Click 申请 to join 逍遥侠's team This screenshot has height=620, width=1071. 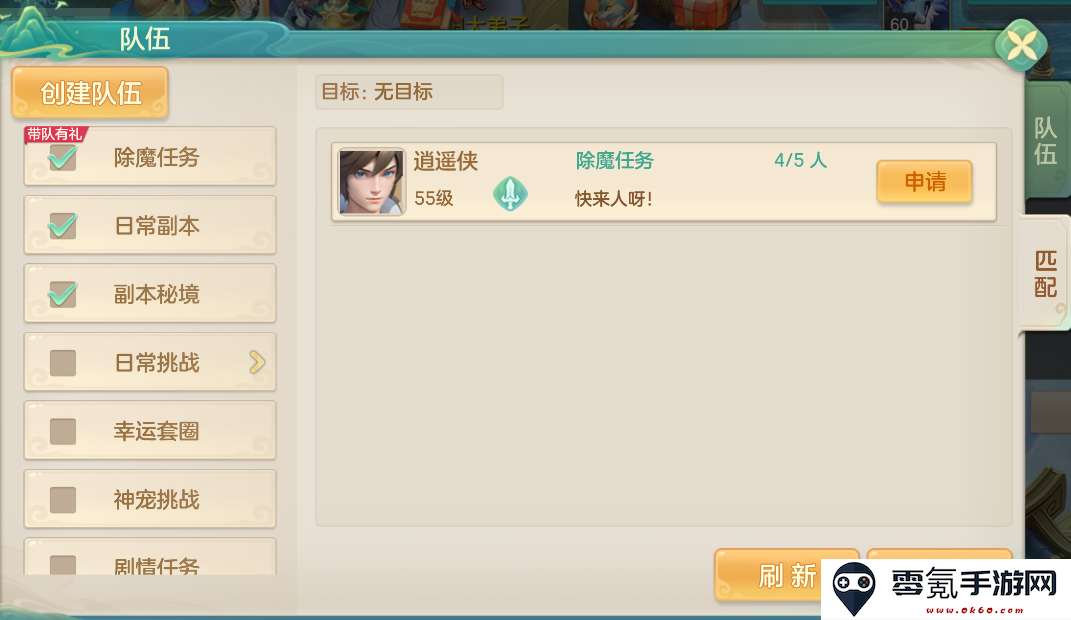pyautogui.click(x=925, y=182)
